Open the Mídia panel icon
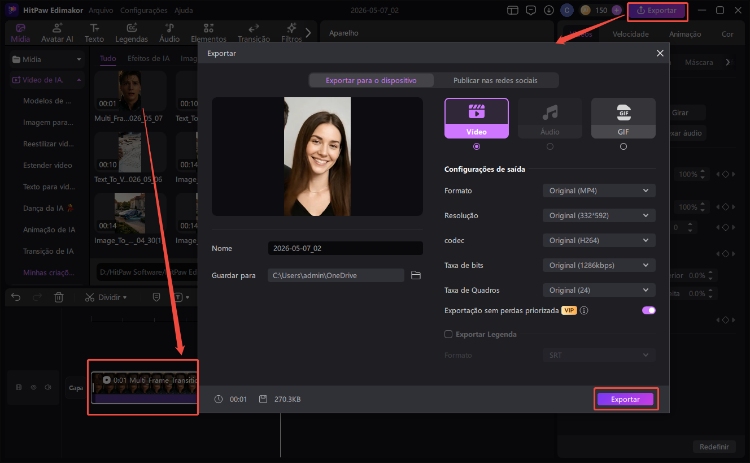The width and height of the screenshot is (750, 463). (x=20, y=33)
